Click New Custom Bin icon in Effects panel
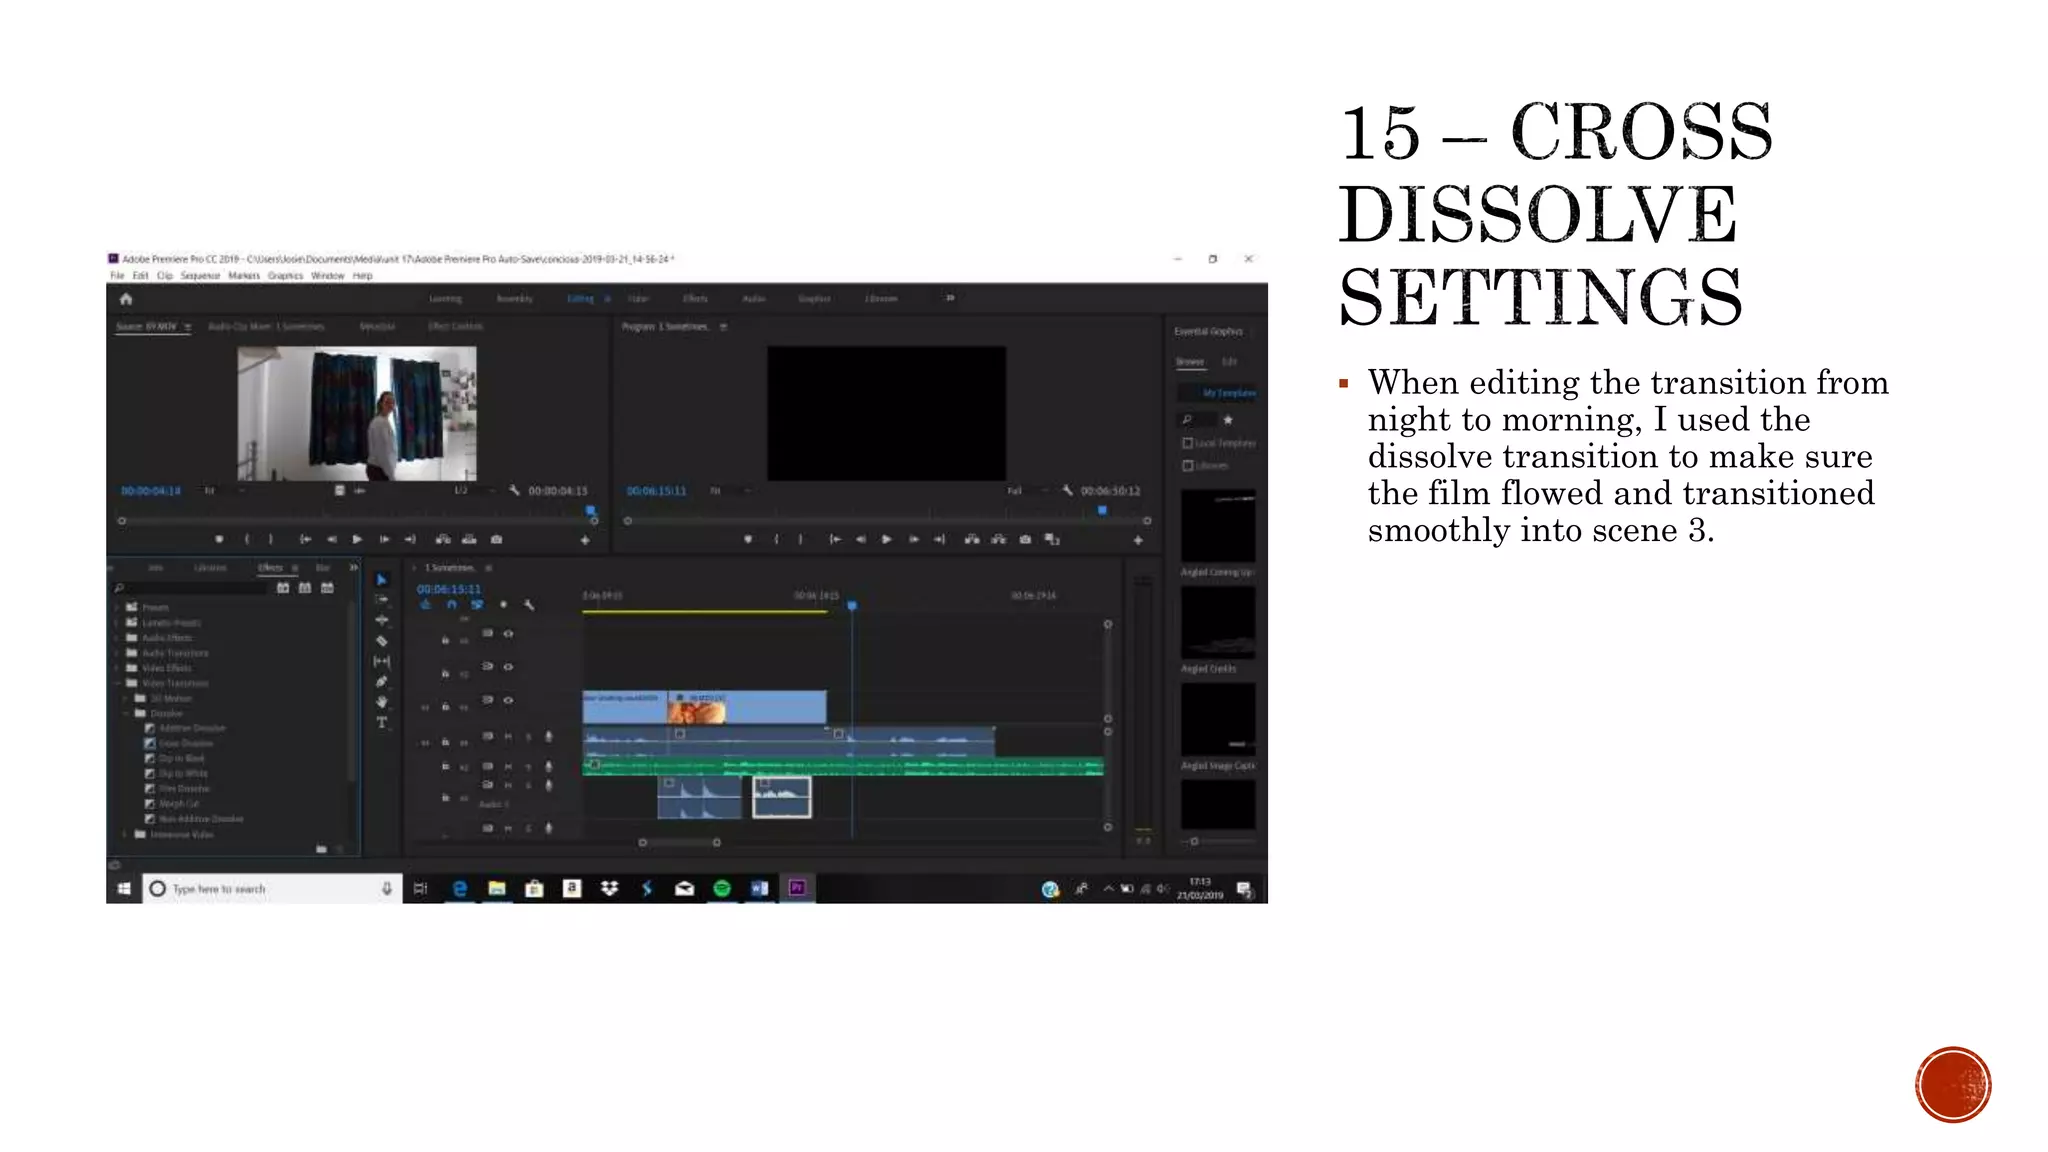The width and height of the screenshot is (2048, 1152). (x=321, y=849)
